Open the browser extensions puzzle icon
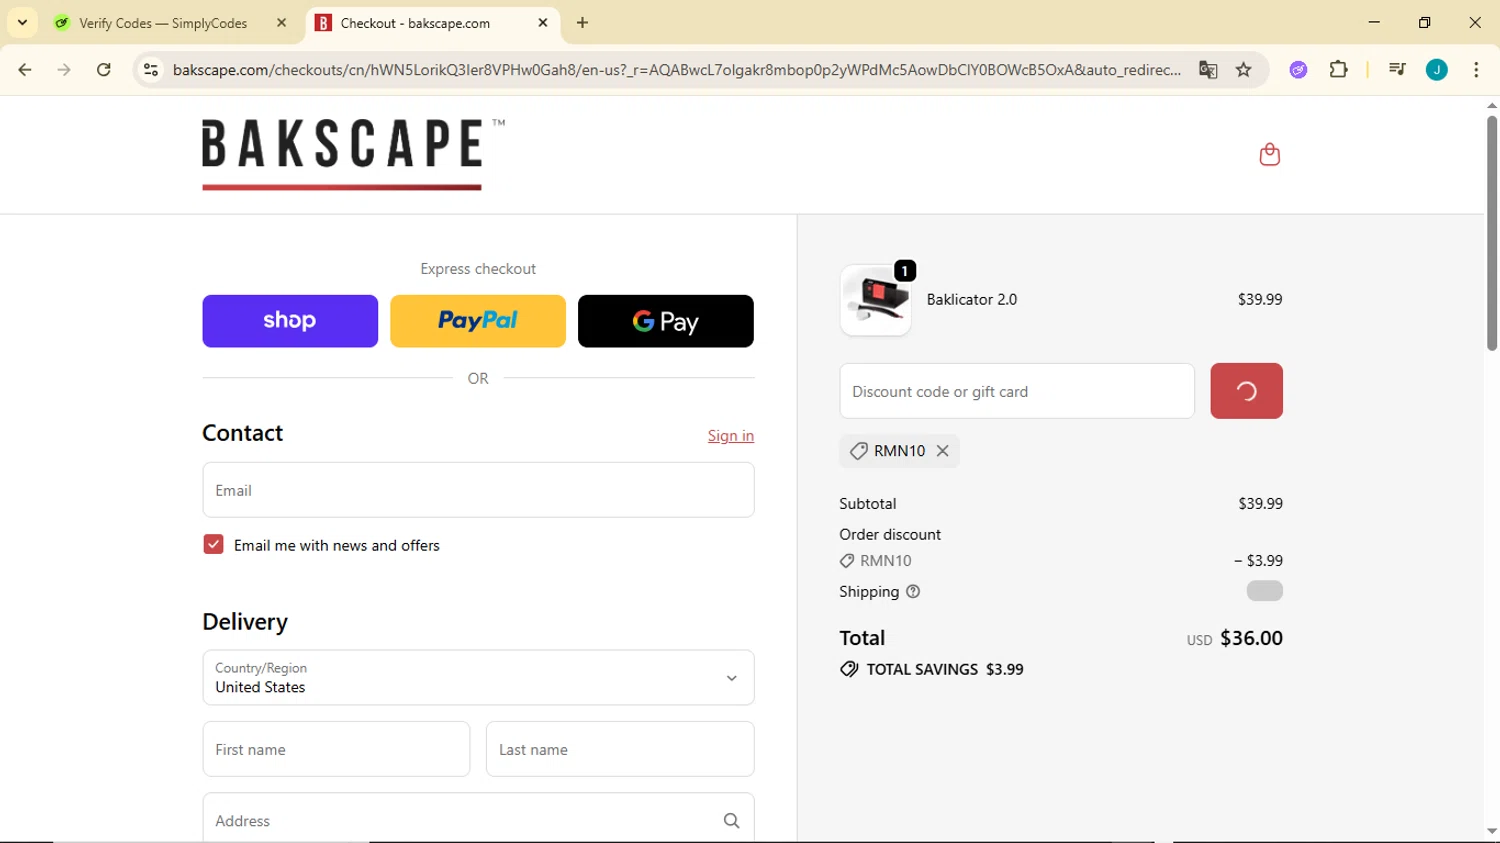This screenshot has width=1500, height=843. (1338, 70)
